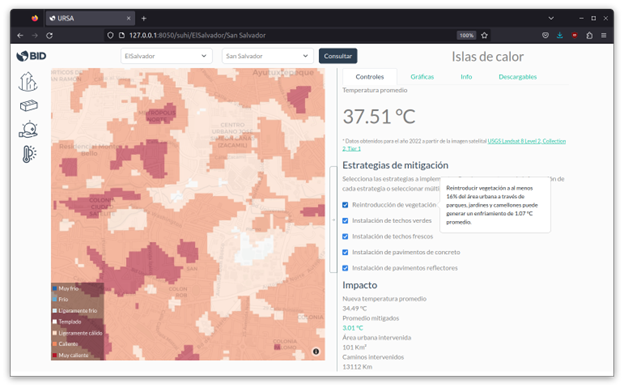Viewport: 624px width, 388px height.
Task: Click the 101 Km² intervened area value
Action: [x=355, y=347]
